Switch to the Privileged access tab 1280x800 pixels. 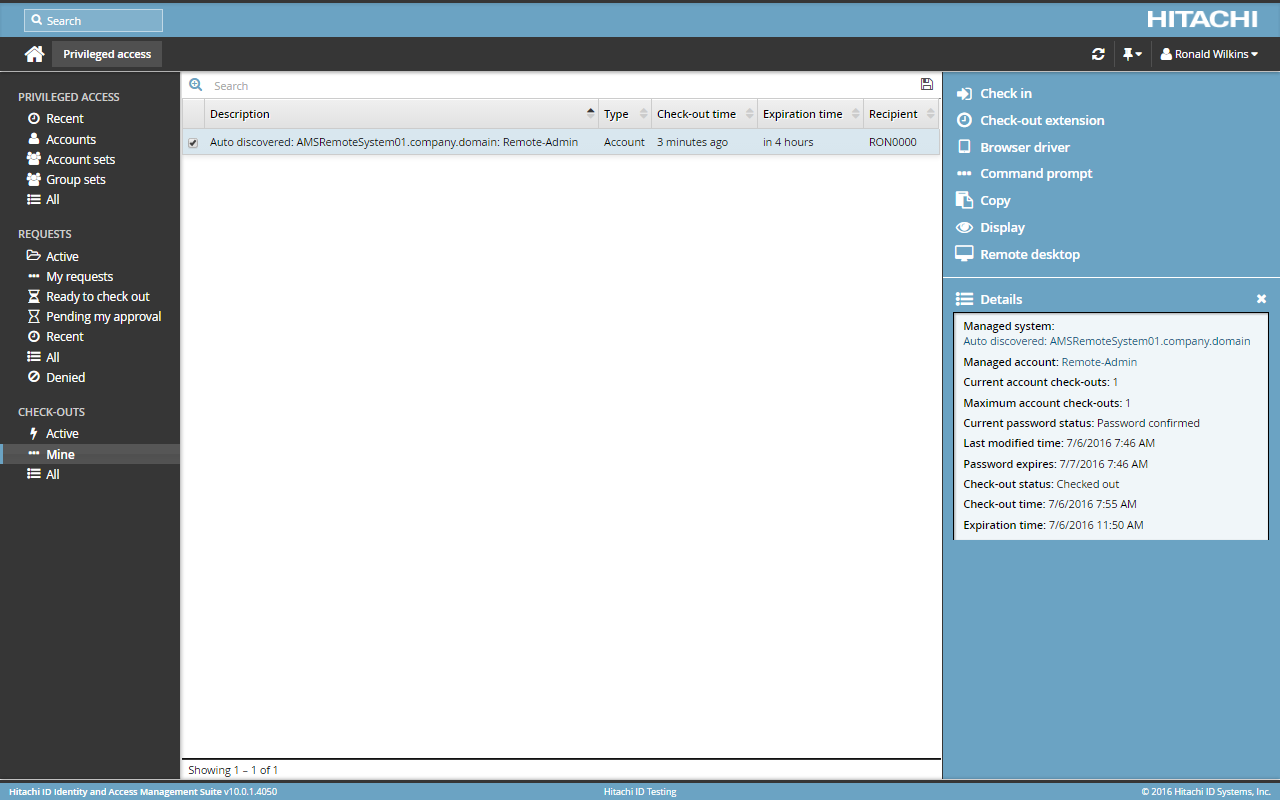106,53
